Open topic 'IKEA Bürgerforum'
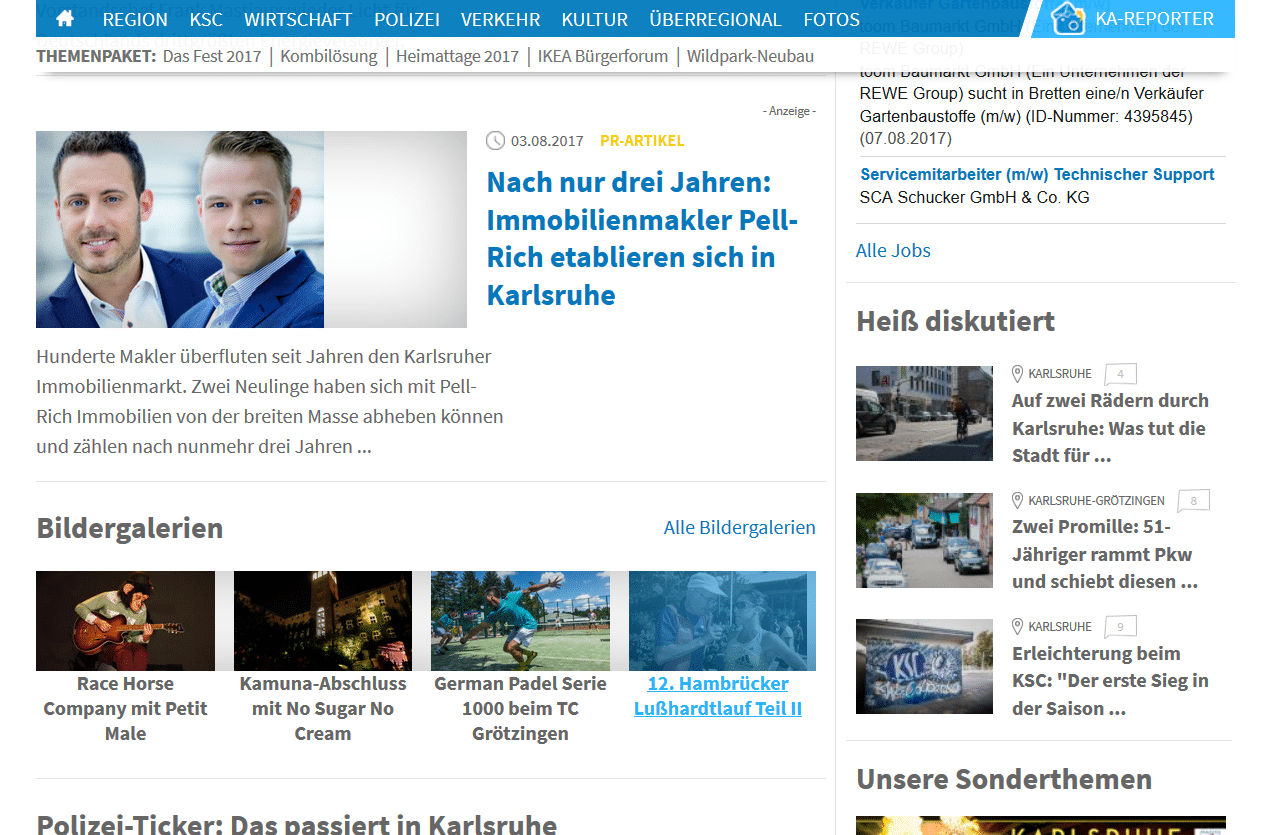Screen dimensions: 1269x835 pos(603,56)
